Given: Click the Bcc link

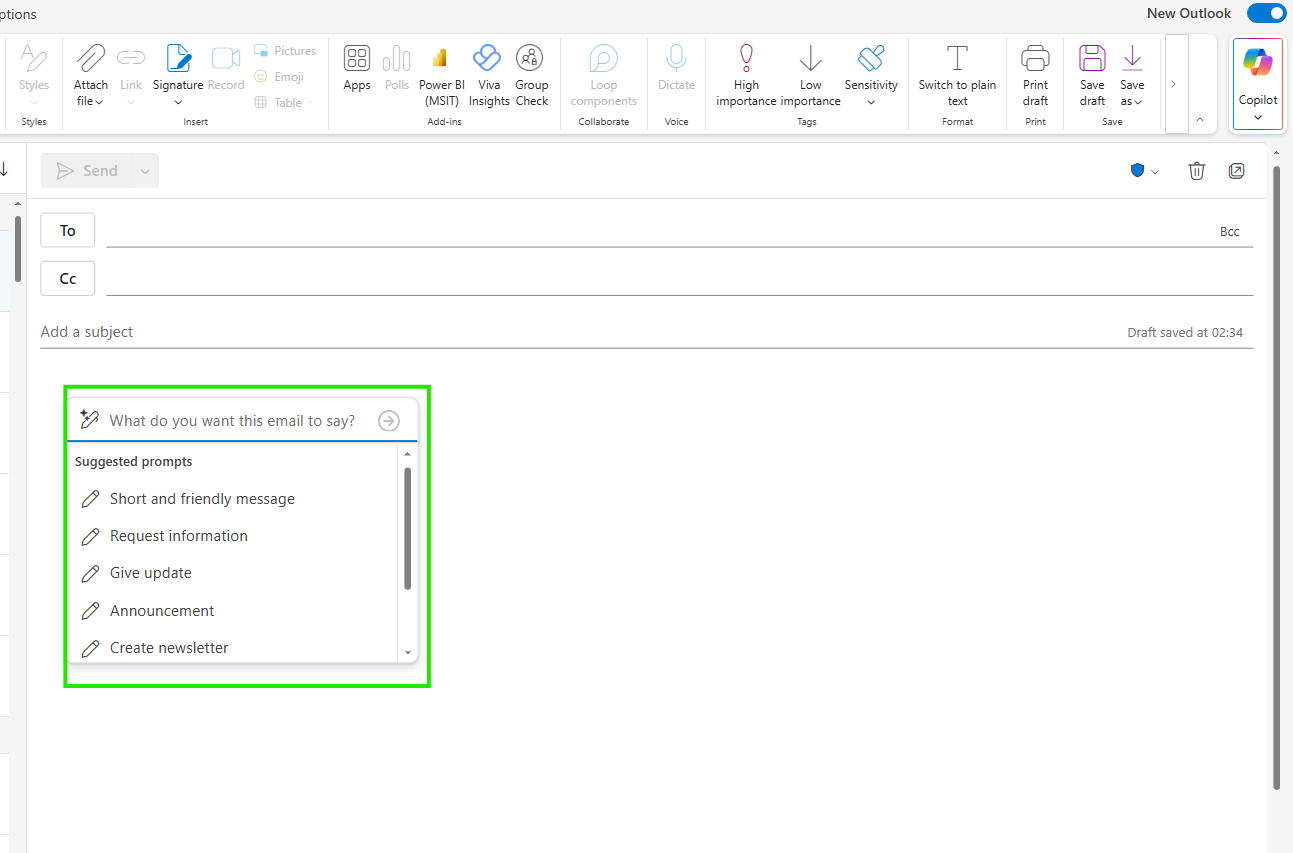Looking at the screenshot, I should click(x=1229, y=231).
